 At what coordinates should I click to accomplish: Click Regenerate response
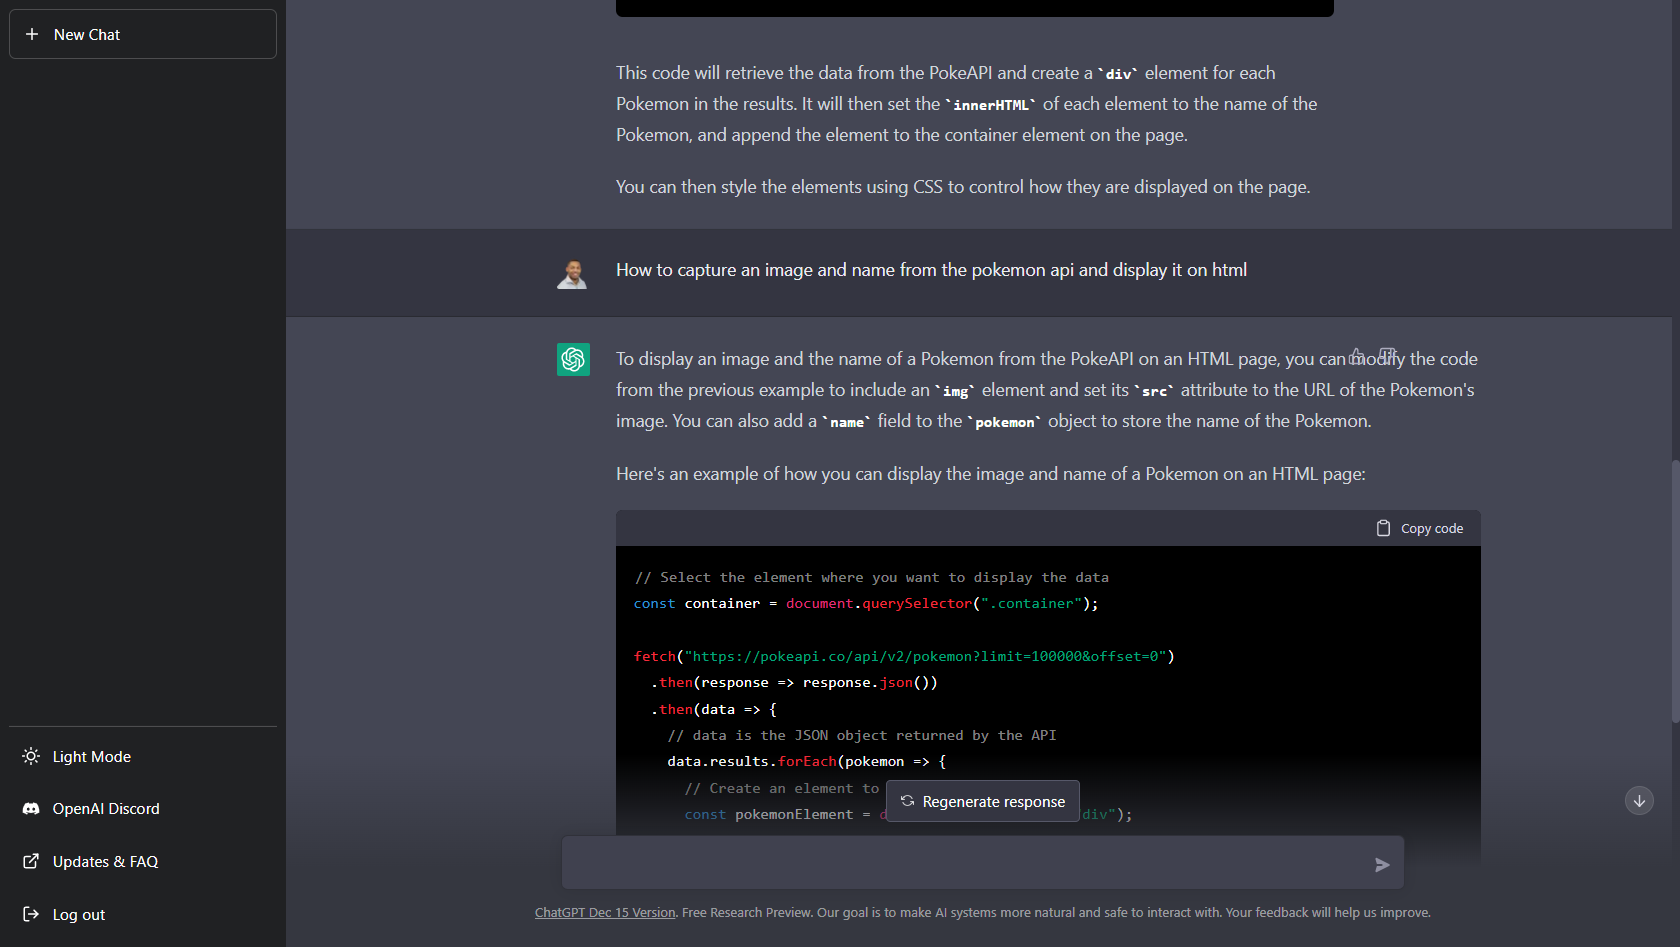983,801
